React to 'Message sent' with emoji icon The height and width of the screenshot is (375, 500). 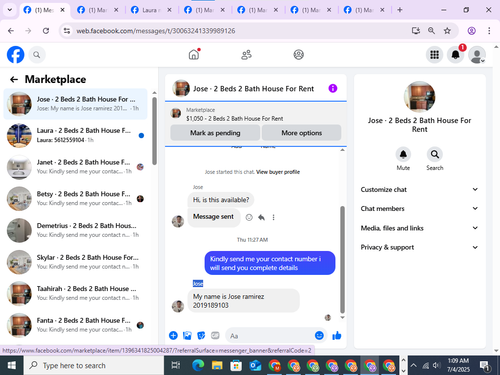[x=249, y=217]
